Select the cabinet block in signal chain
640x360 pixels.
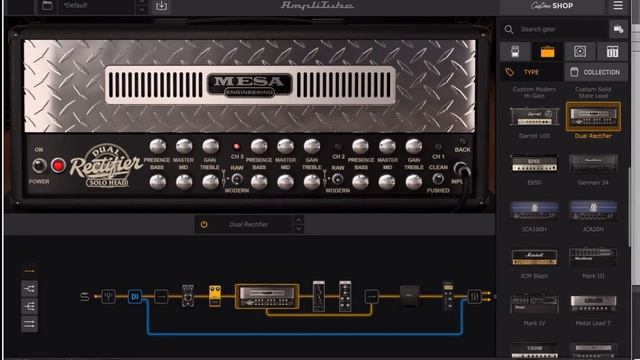point(409,296)
